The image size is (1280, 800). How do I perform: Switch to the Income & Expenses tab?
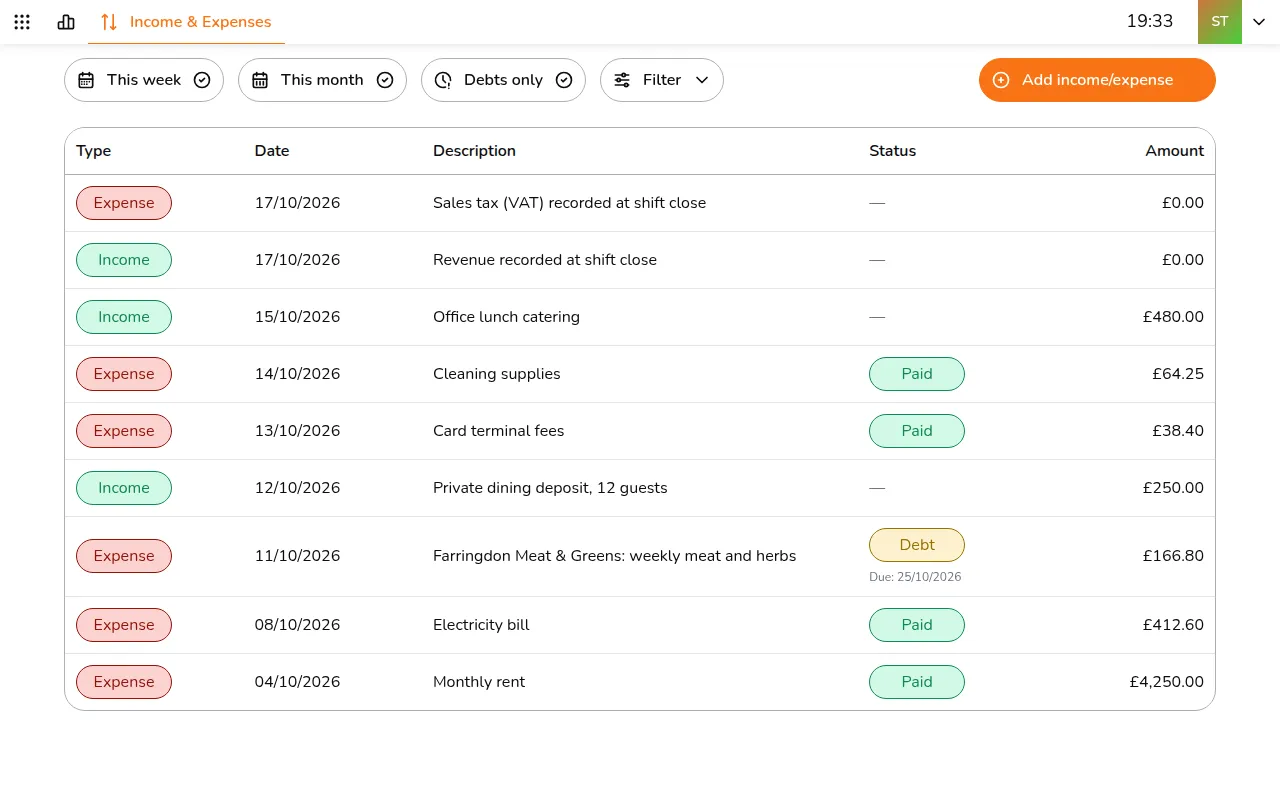coord(186,22)
